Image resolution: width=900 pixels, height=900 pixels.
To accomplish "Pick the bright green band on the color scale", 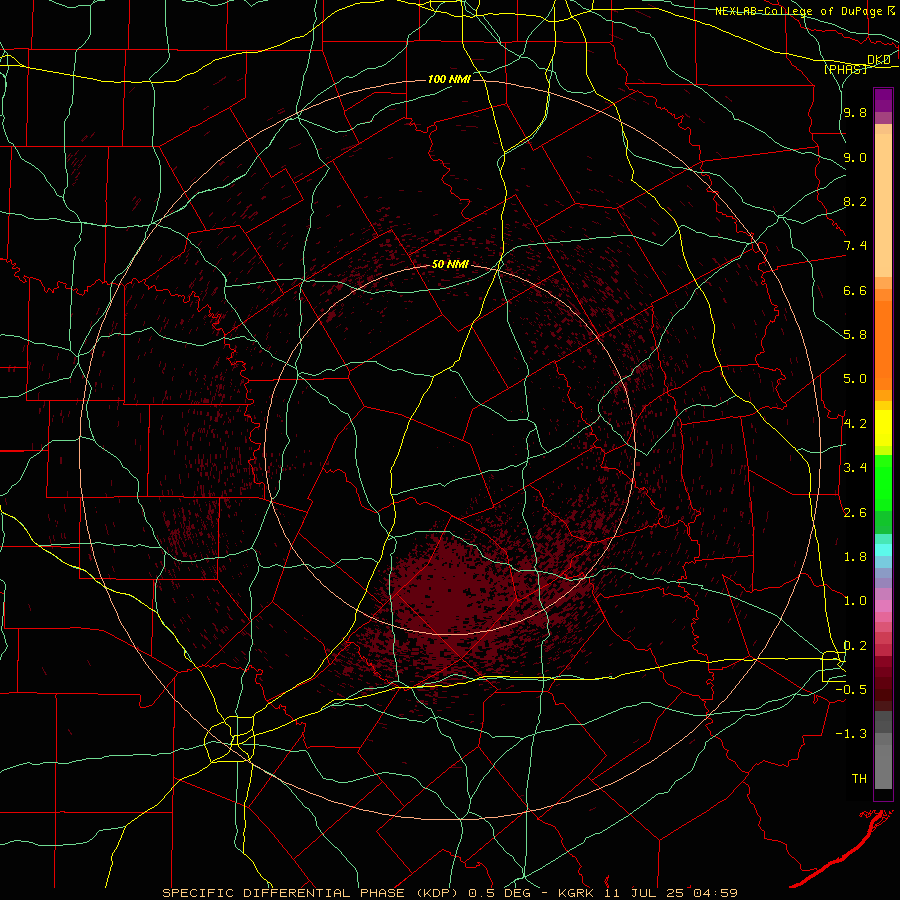I will point(883,483).
